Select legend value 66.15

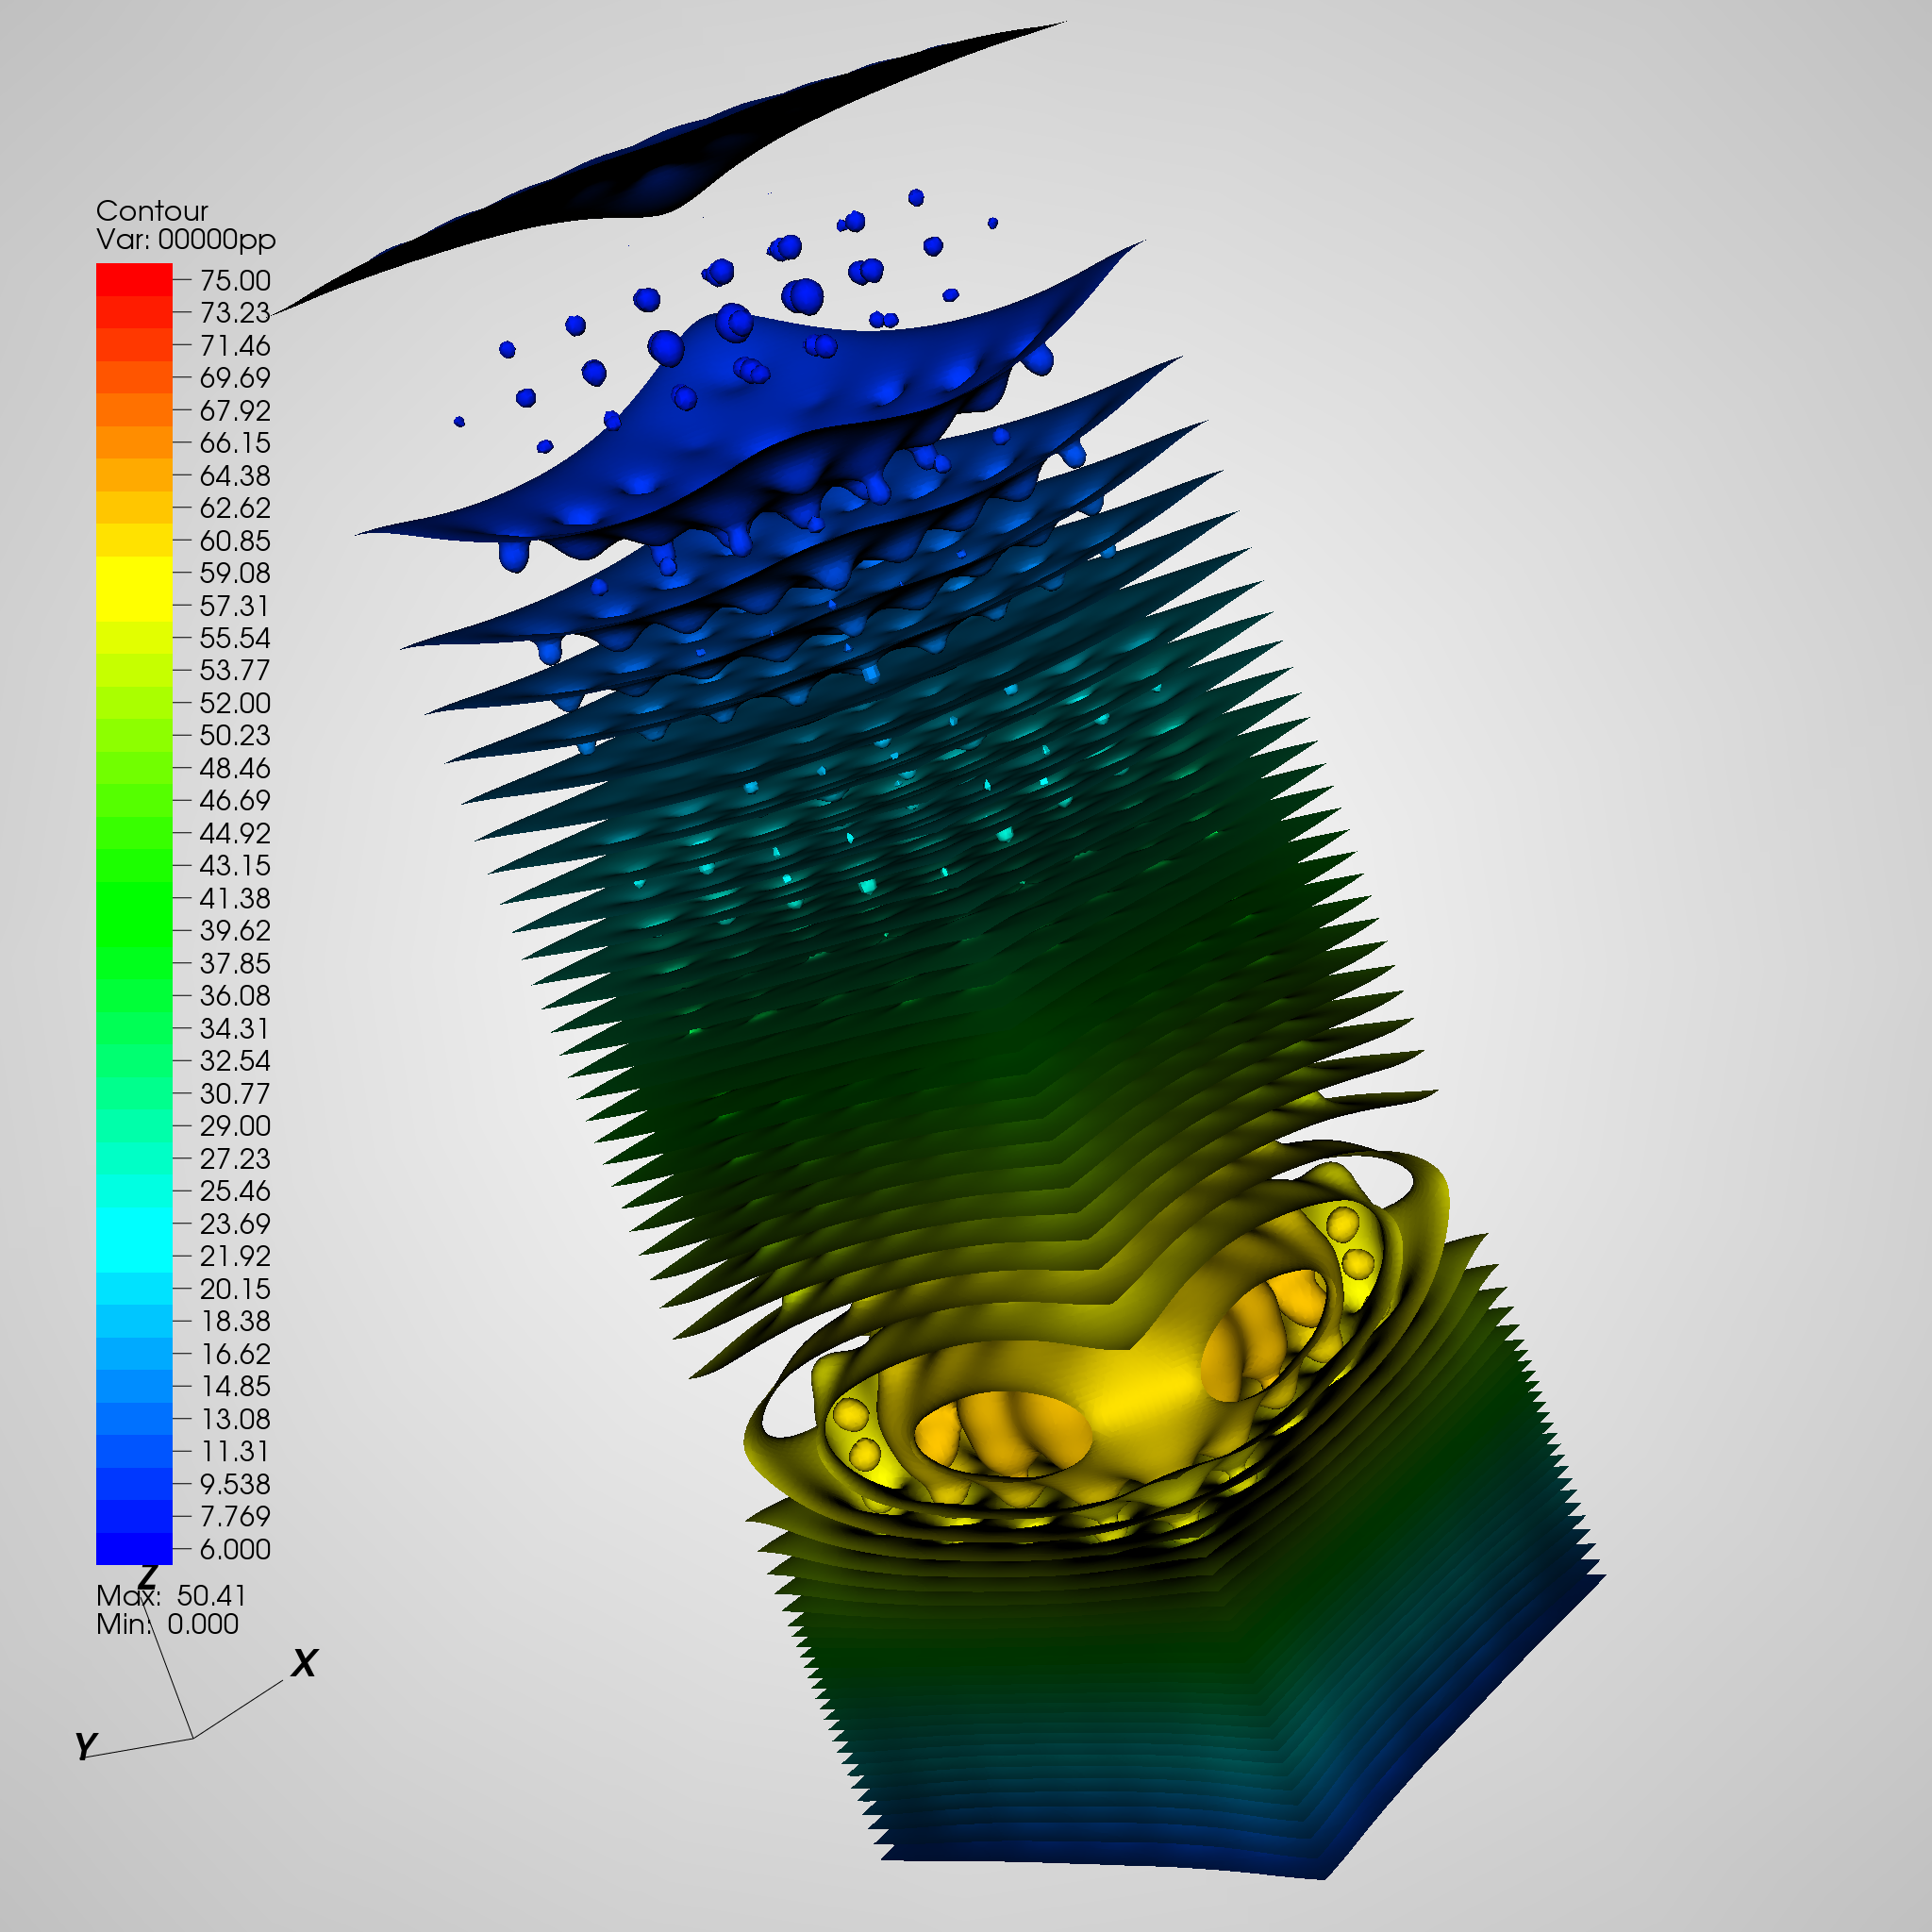click(x=235, y=443)
